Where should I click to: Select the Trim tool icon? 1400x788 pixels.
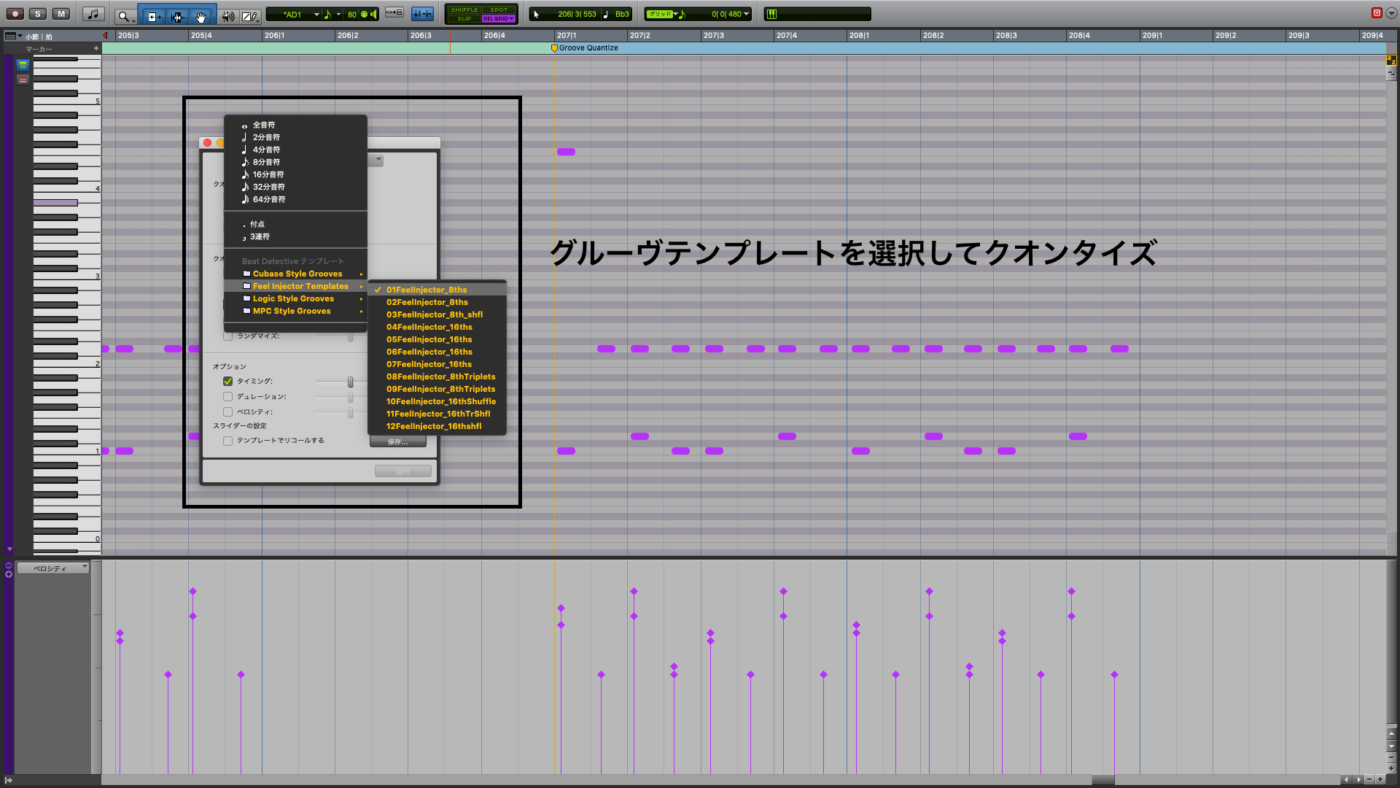tap(153, 16)
